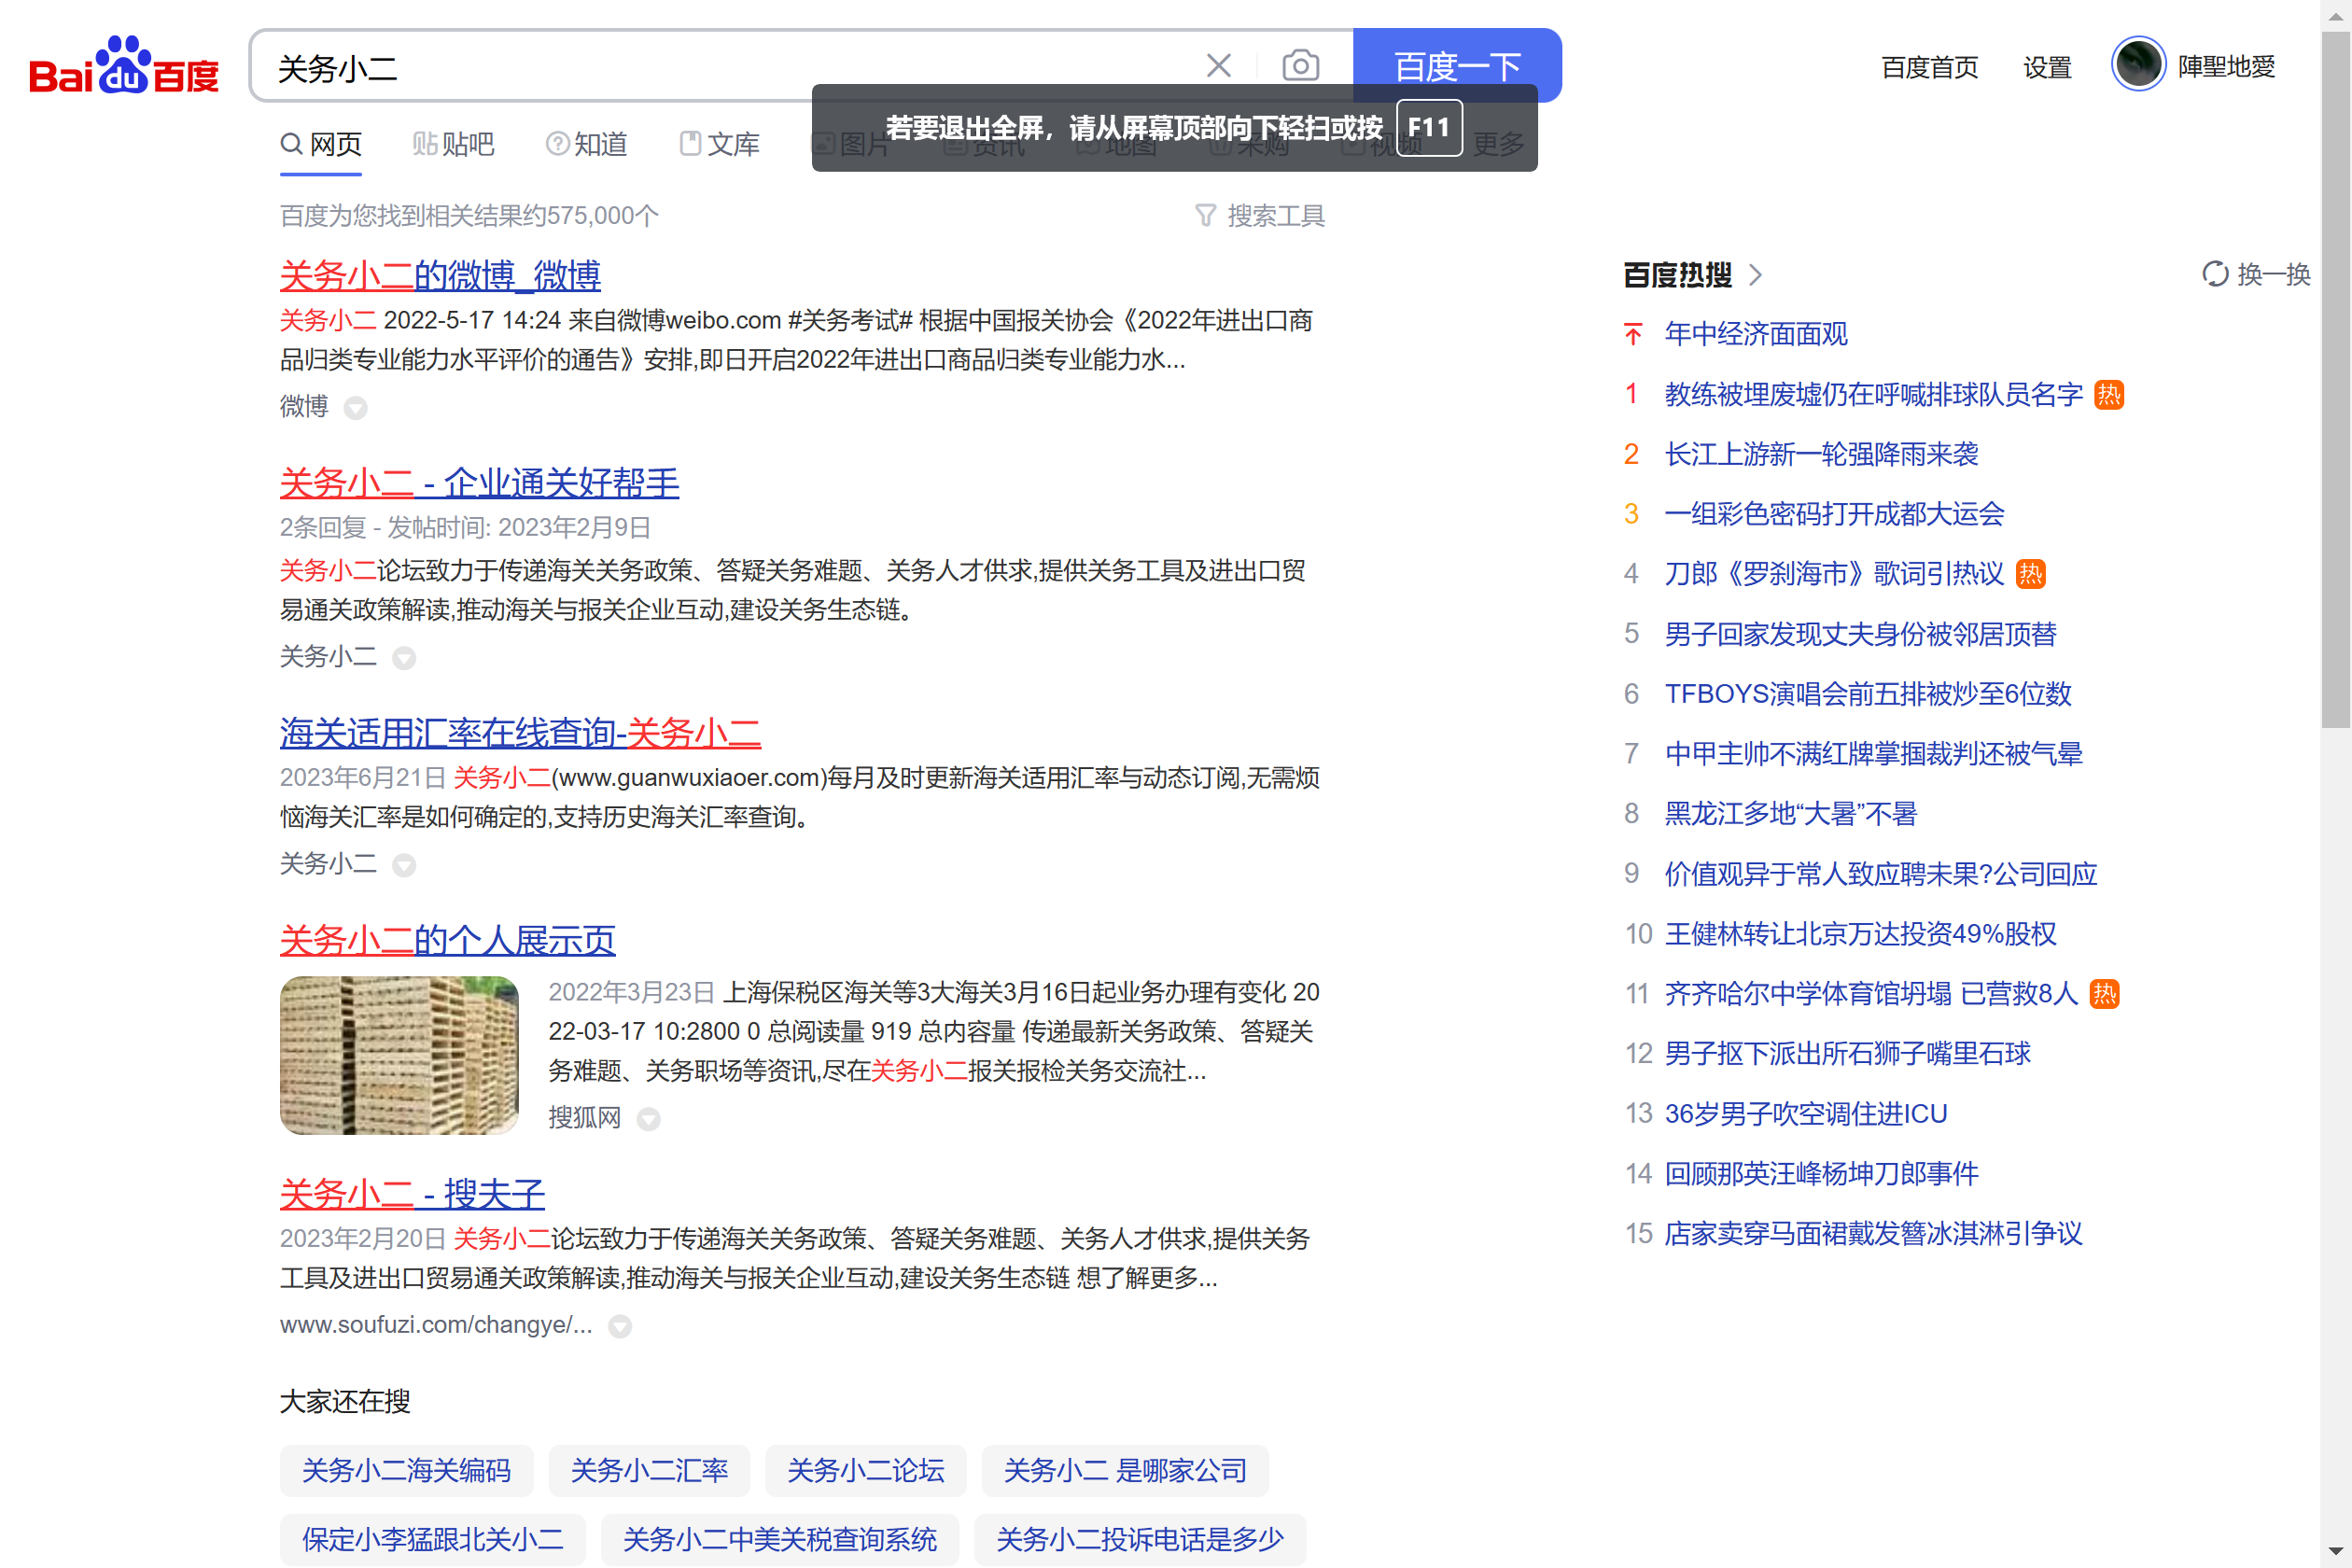Click the page vertical scrollbar thumb

(x=2336, y=380)
